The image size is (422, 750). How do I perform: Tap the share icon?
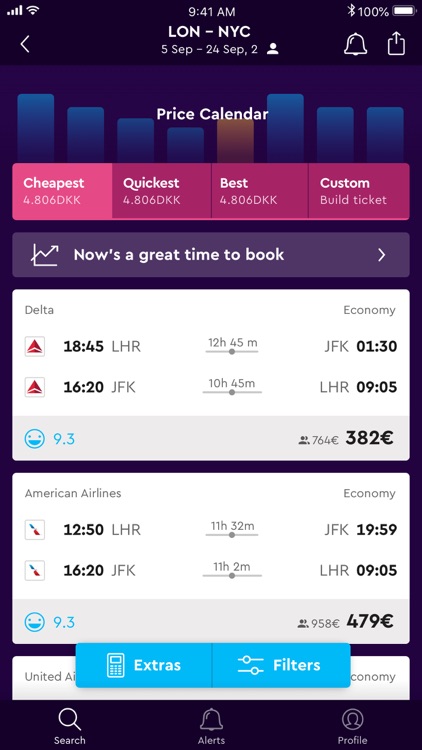click(396, 44)
